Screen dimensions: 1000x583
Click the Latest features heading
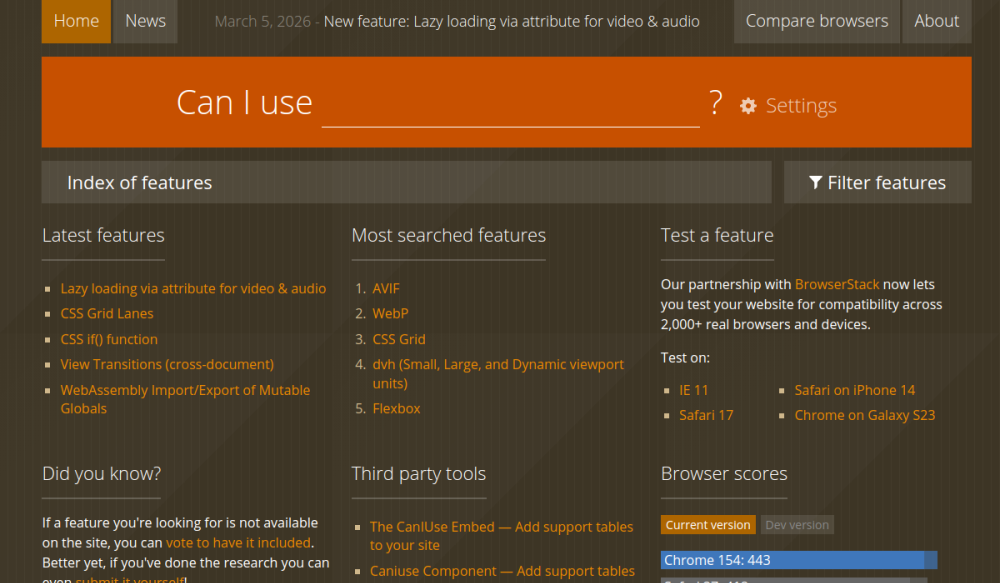click(103, 235)
